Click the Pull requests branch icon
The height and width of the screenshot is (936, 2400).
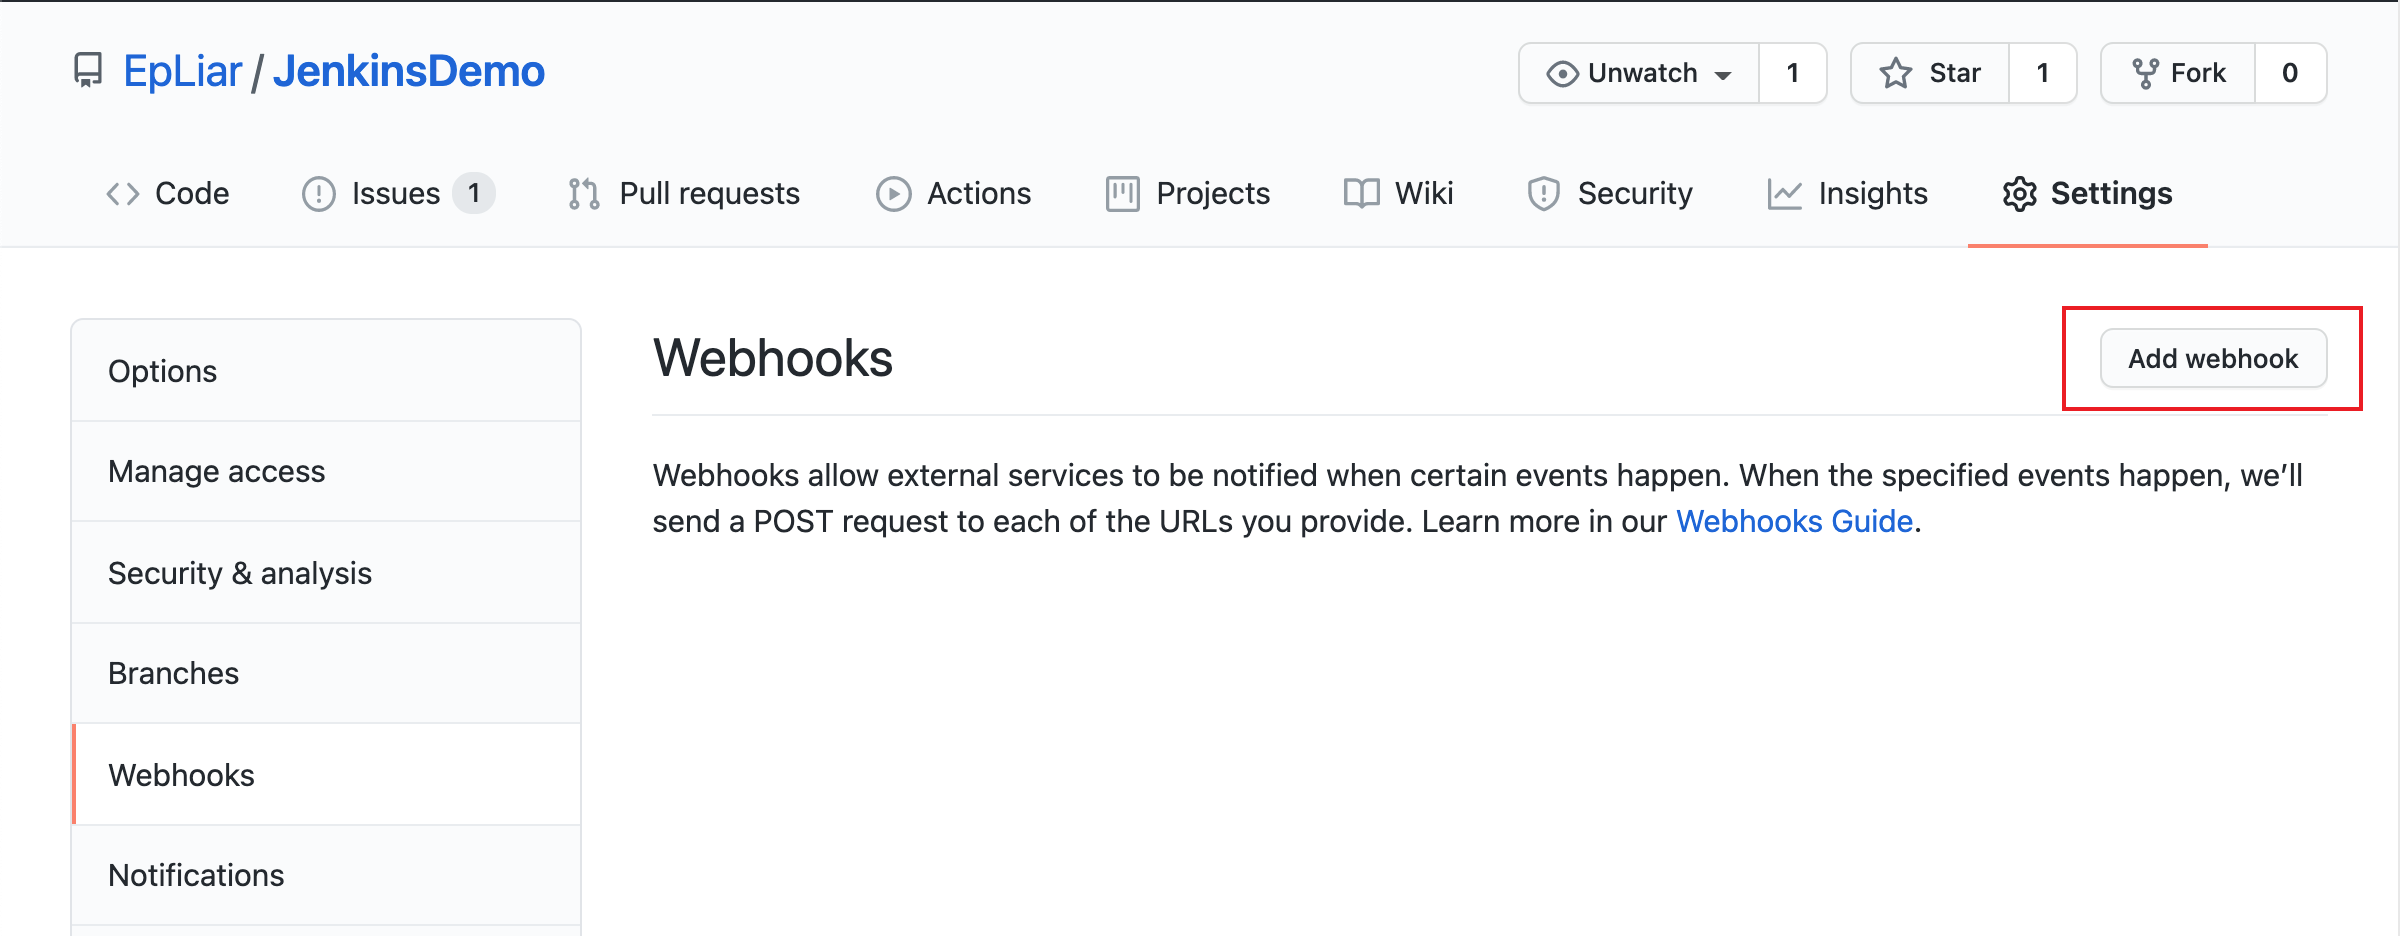[583, 193]
